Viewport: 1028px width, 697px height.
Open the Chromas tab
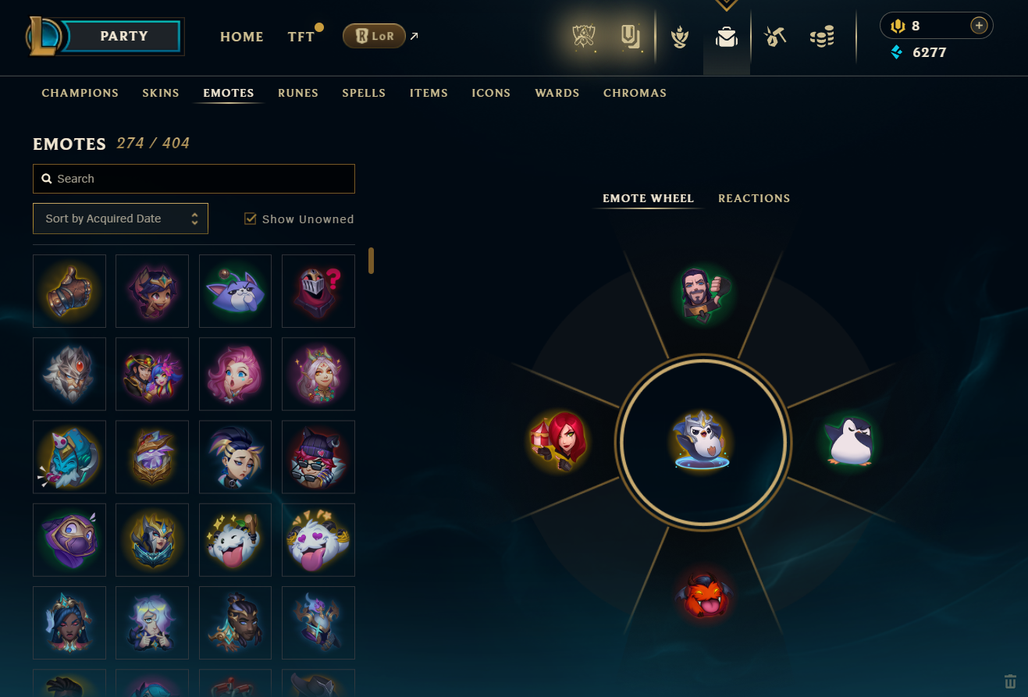[635, 93]
